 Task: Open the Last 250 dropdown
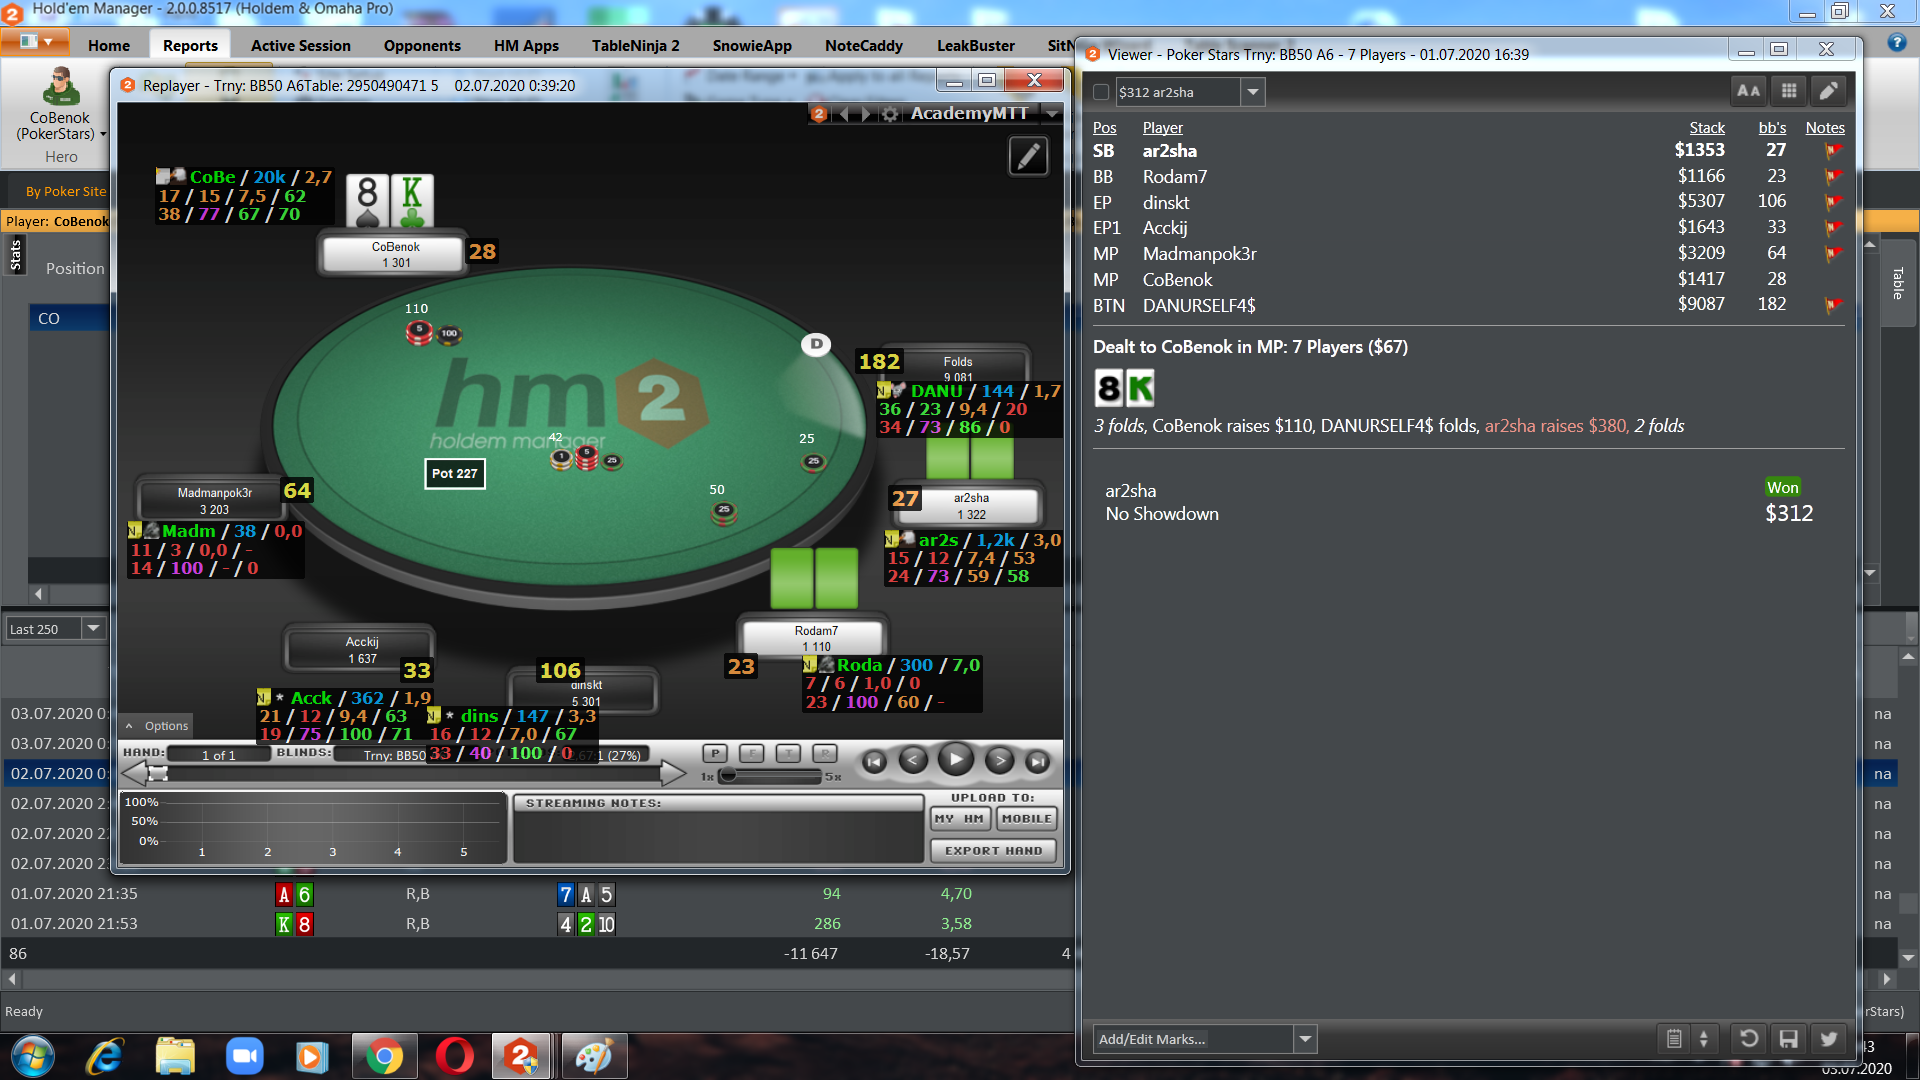(x=93, y=628)
